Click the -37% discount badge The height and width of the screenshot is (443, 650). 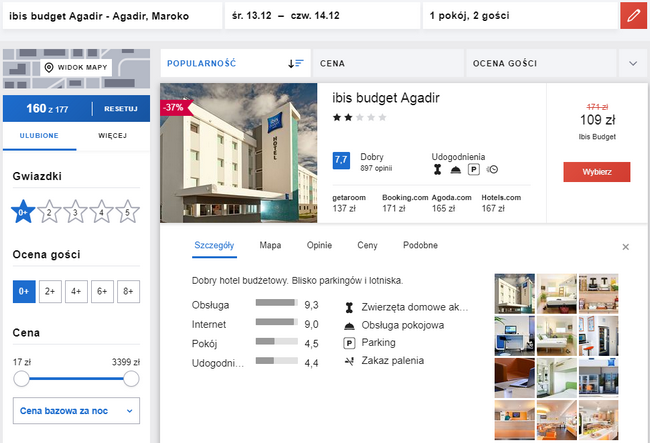click(176, 108)
